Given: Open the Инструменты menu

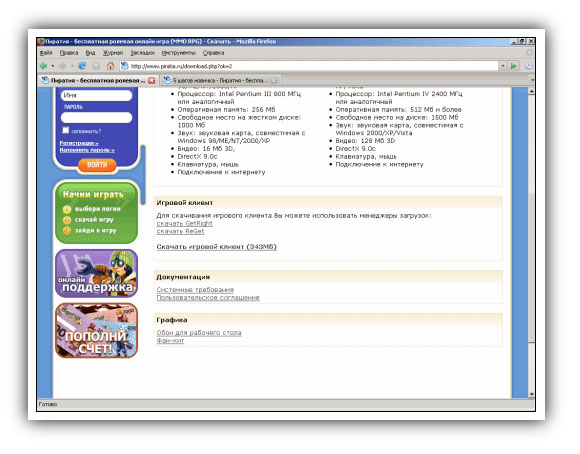Looking at the screenshot, I should pyautogui.click(x=178, y=53).
